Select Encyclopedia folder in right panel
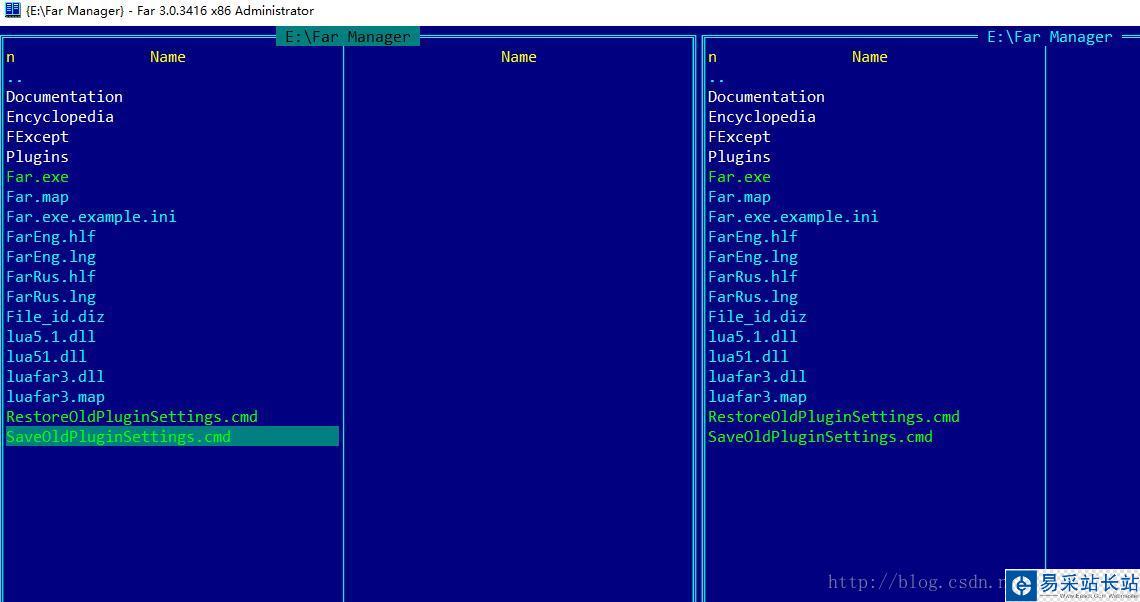 762,116
